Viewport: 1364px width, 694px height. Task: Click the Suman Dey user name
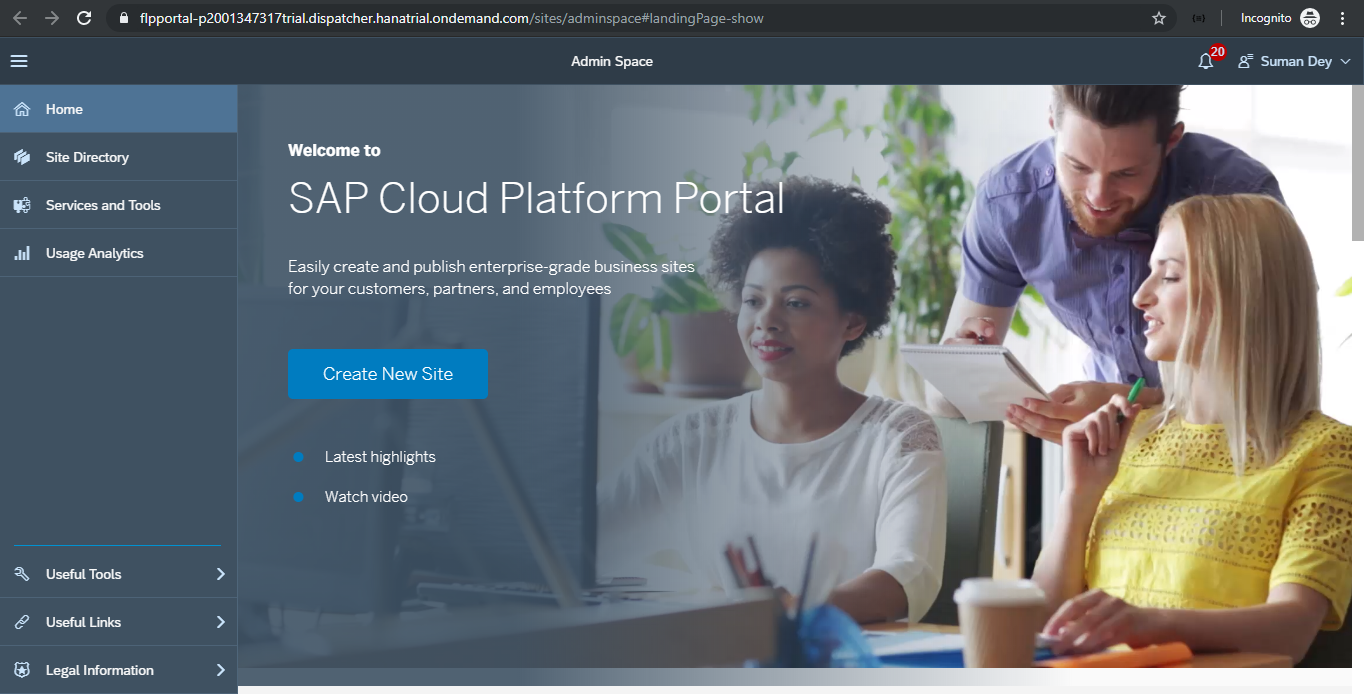tap(1296, 61)
